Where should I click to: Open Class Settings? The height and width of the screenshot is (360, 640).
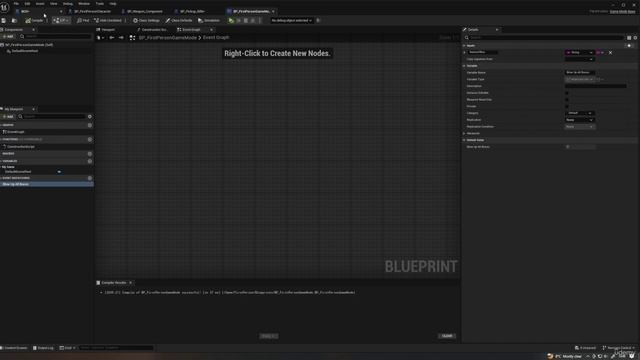[146, 20]
